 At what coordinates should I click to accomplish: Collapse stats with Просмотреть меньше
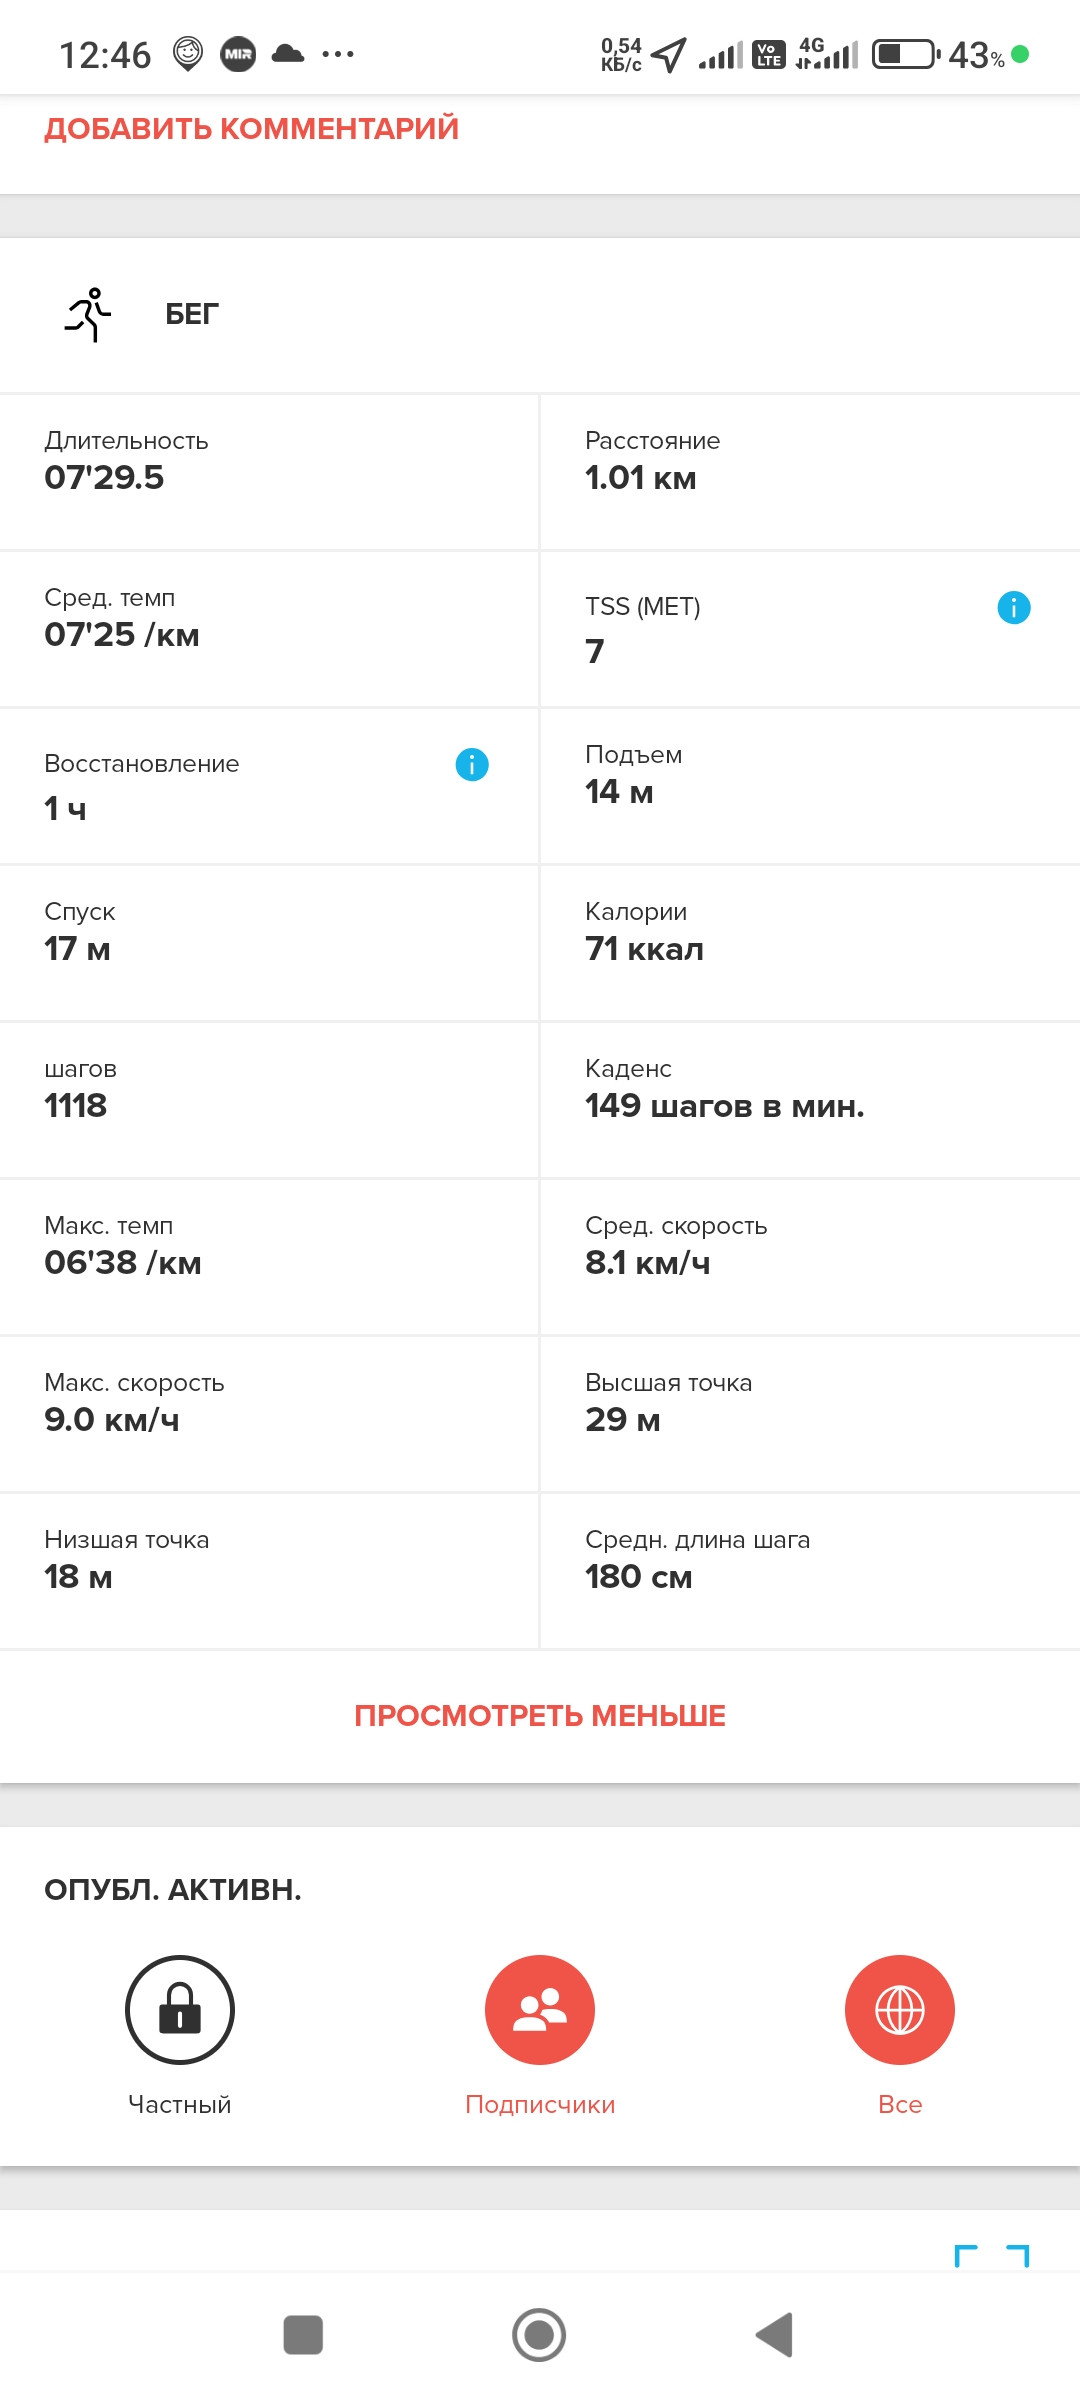[x=540, y=1716]
